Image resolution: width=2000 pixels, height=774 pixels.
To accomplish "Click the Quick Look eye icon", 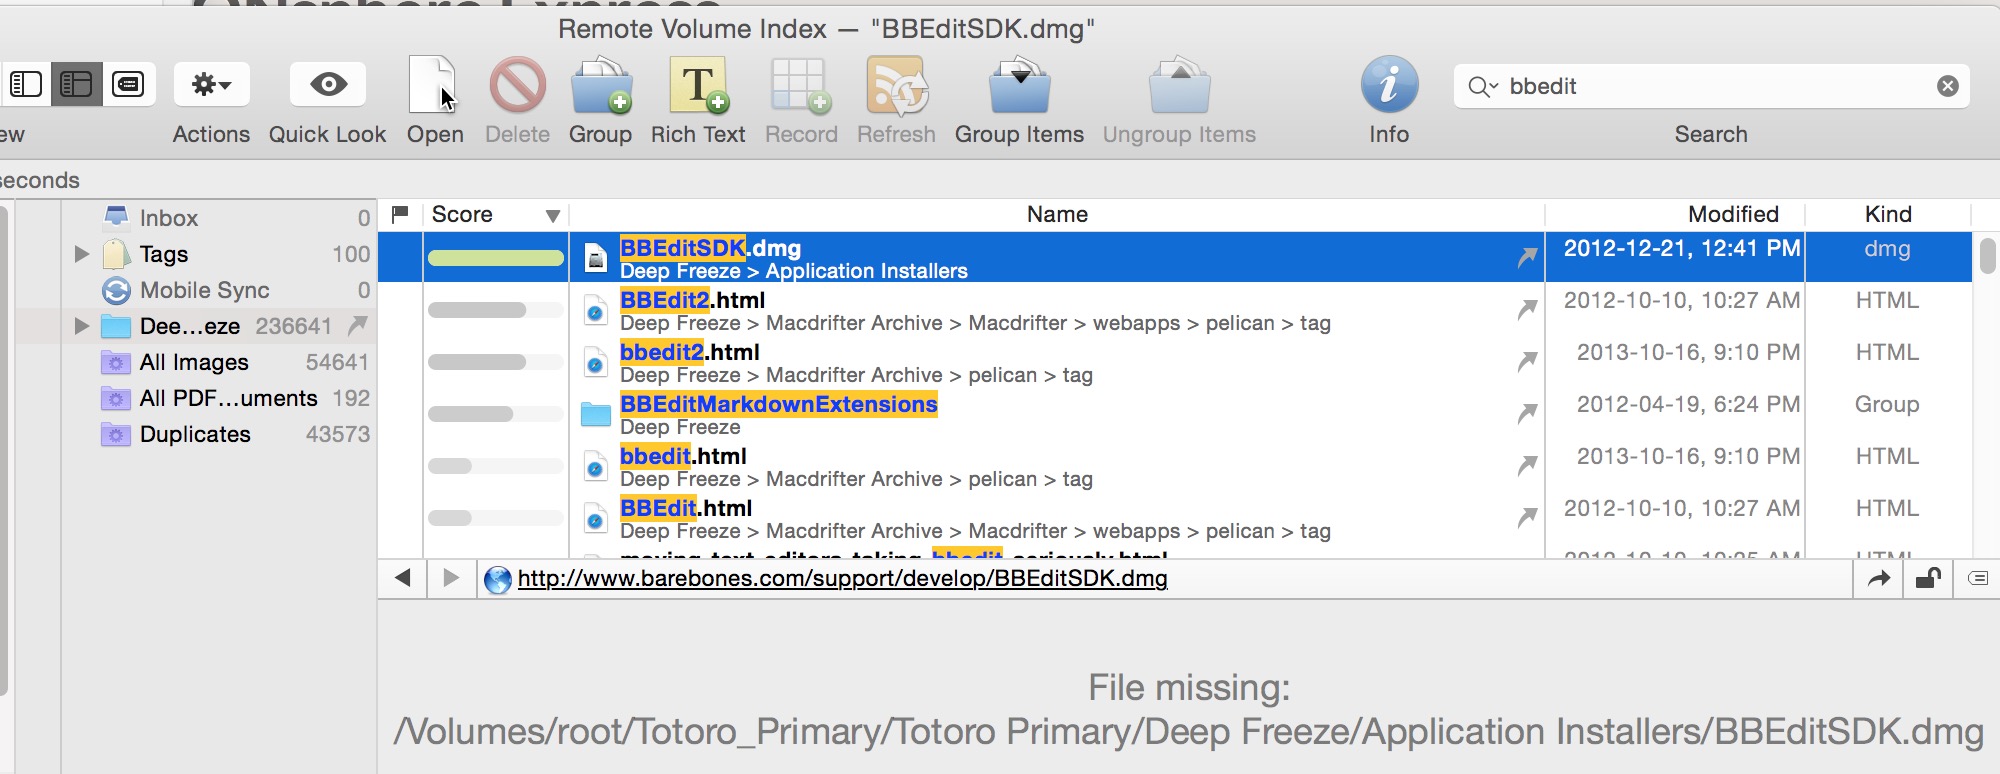I will coord(328,85).
